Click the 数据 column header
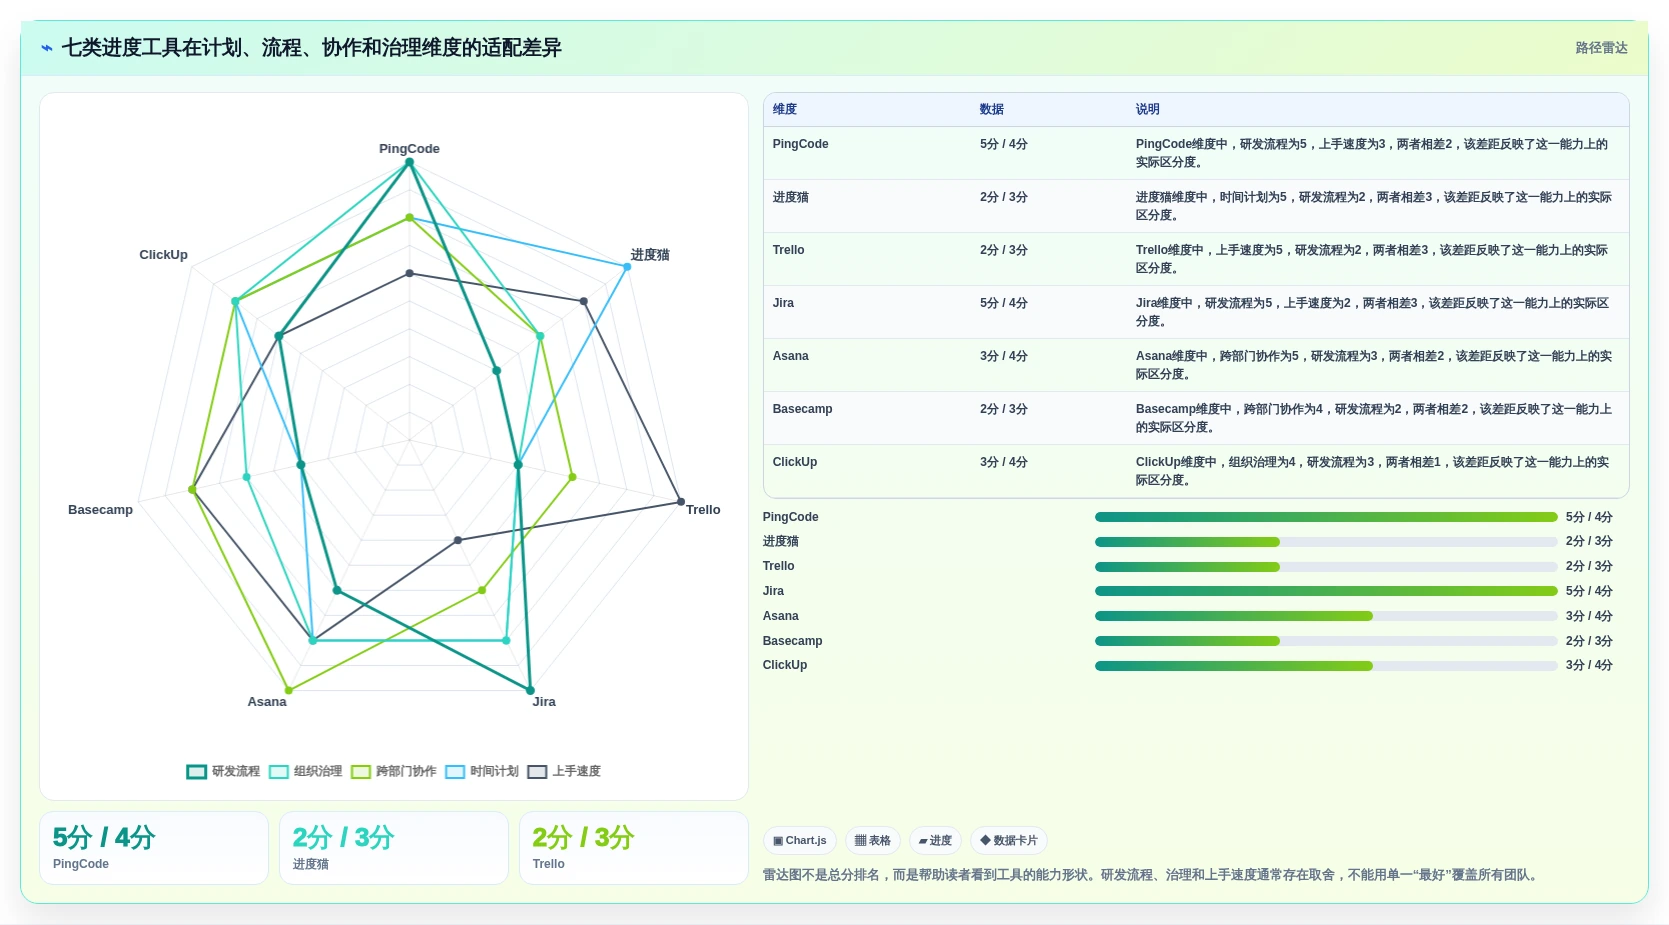The image size is (1669, 925). click(992, 109)
